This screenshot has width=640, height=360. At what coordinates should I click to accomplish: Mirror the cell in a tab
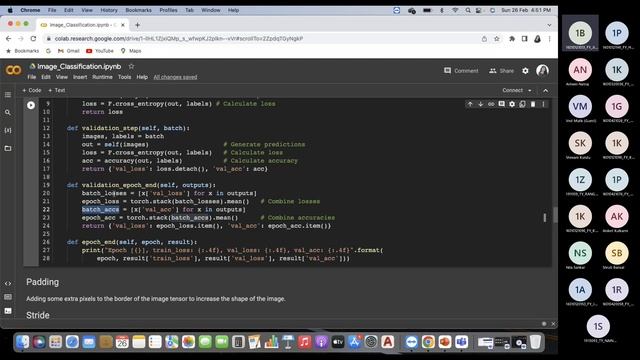(x=522, y=104)
